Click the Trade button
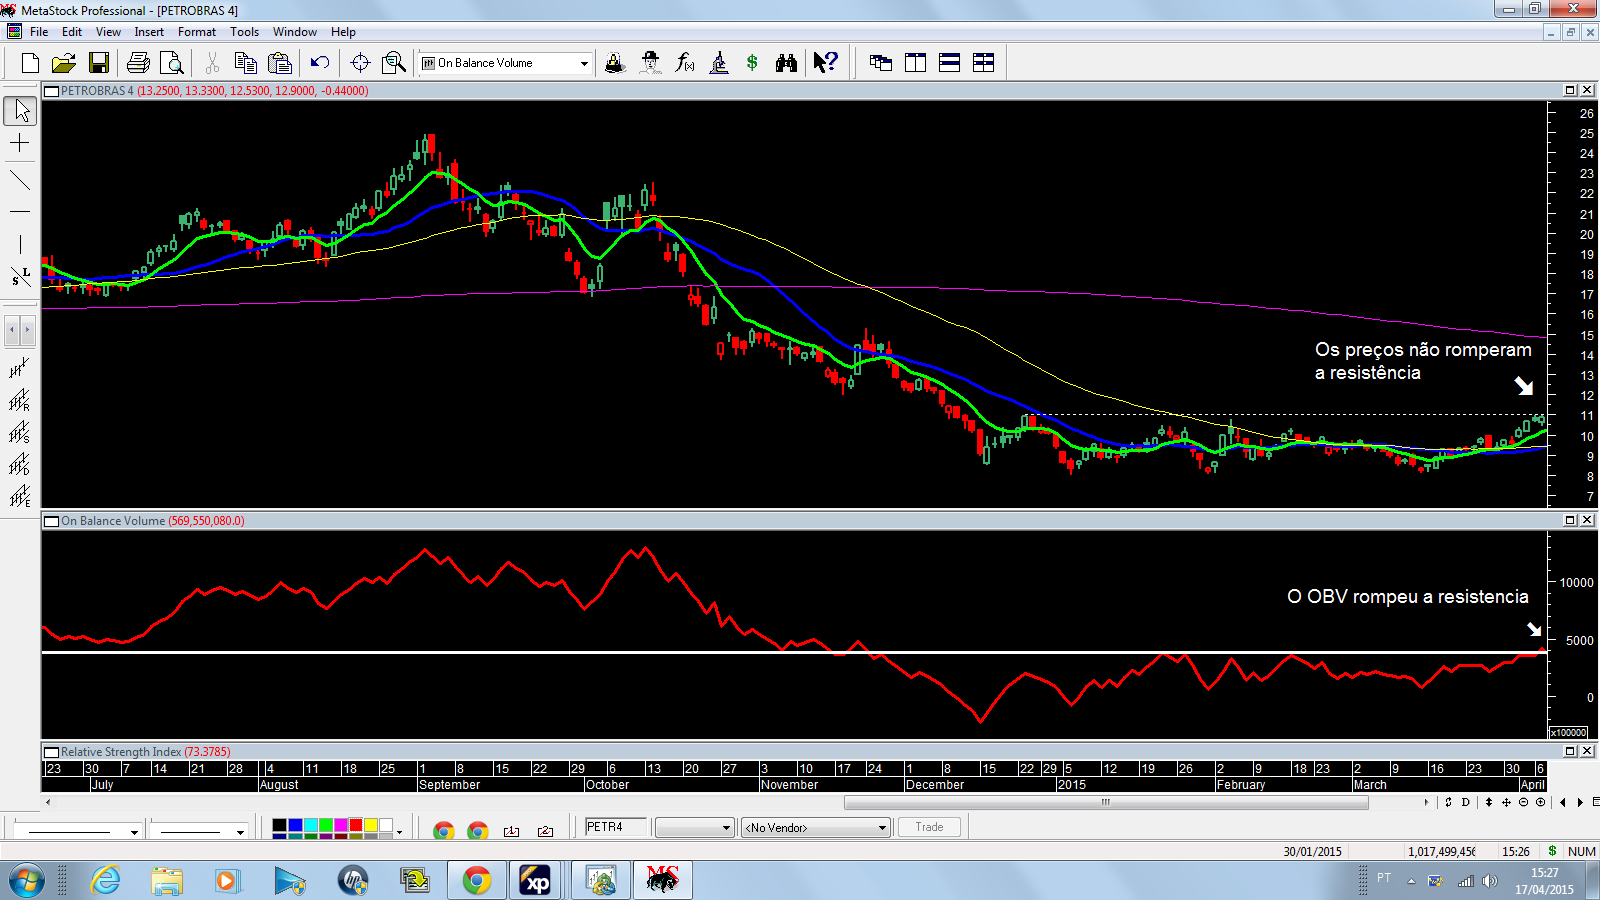Viewport: 1600px width, 900px height. tap(929, 827)
